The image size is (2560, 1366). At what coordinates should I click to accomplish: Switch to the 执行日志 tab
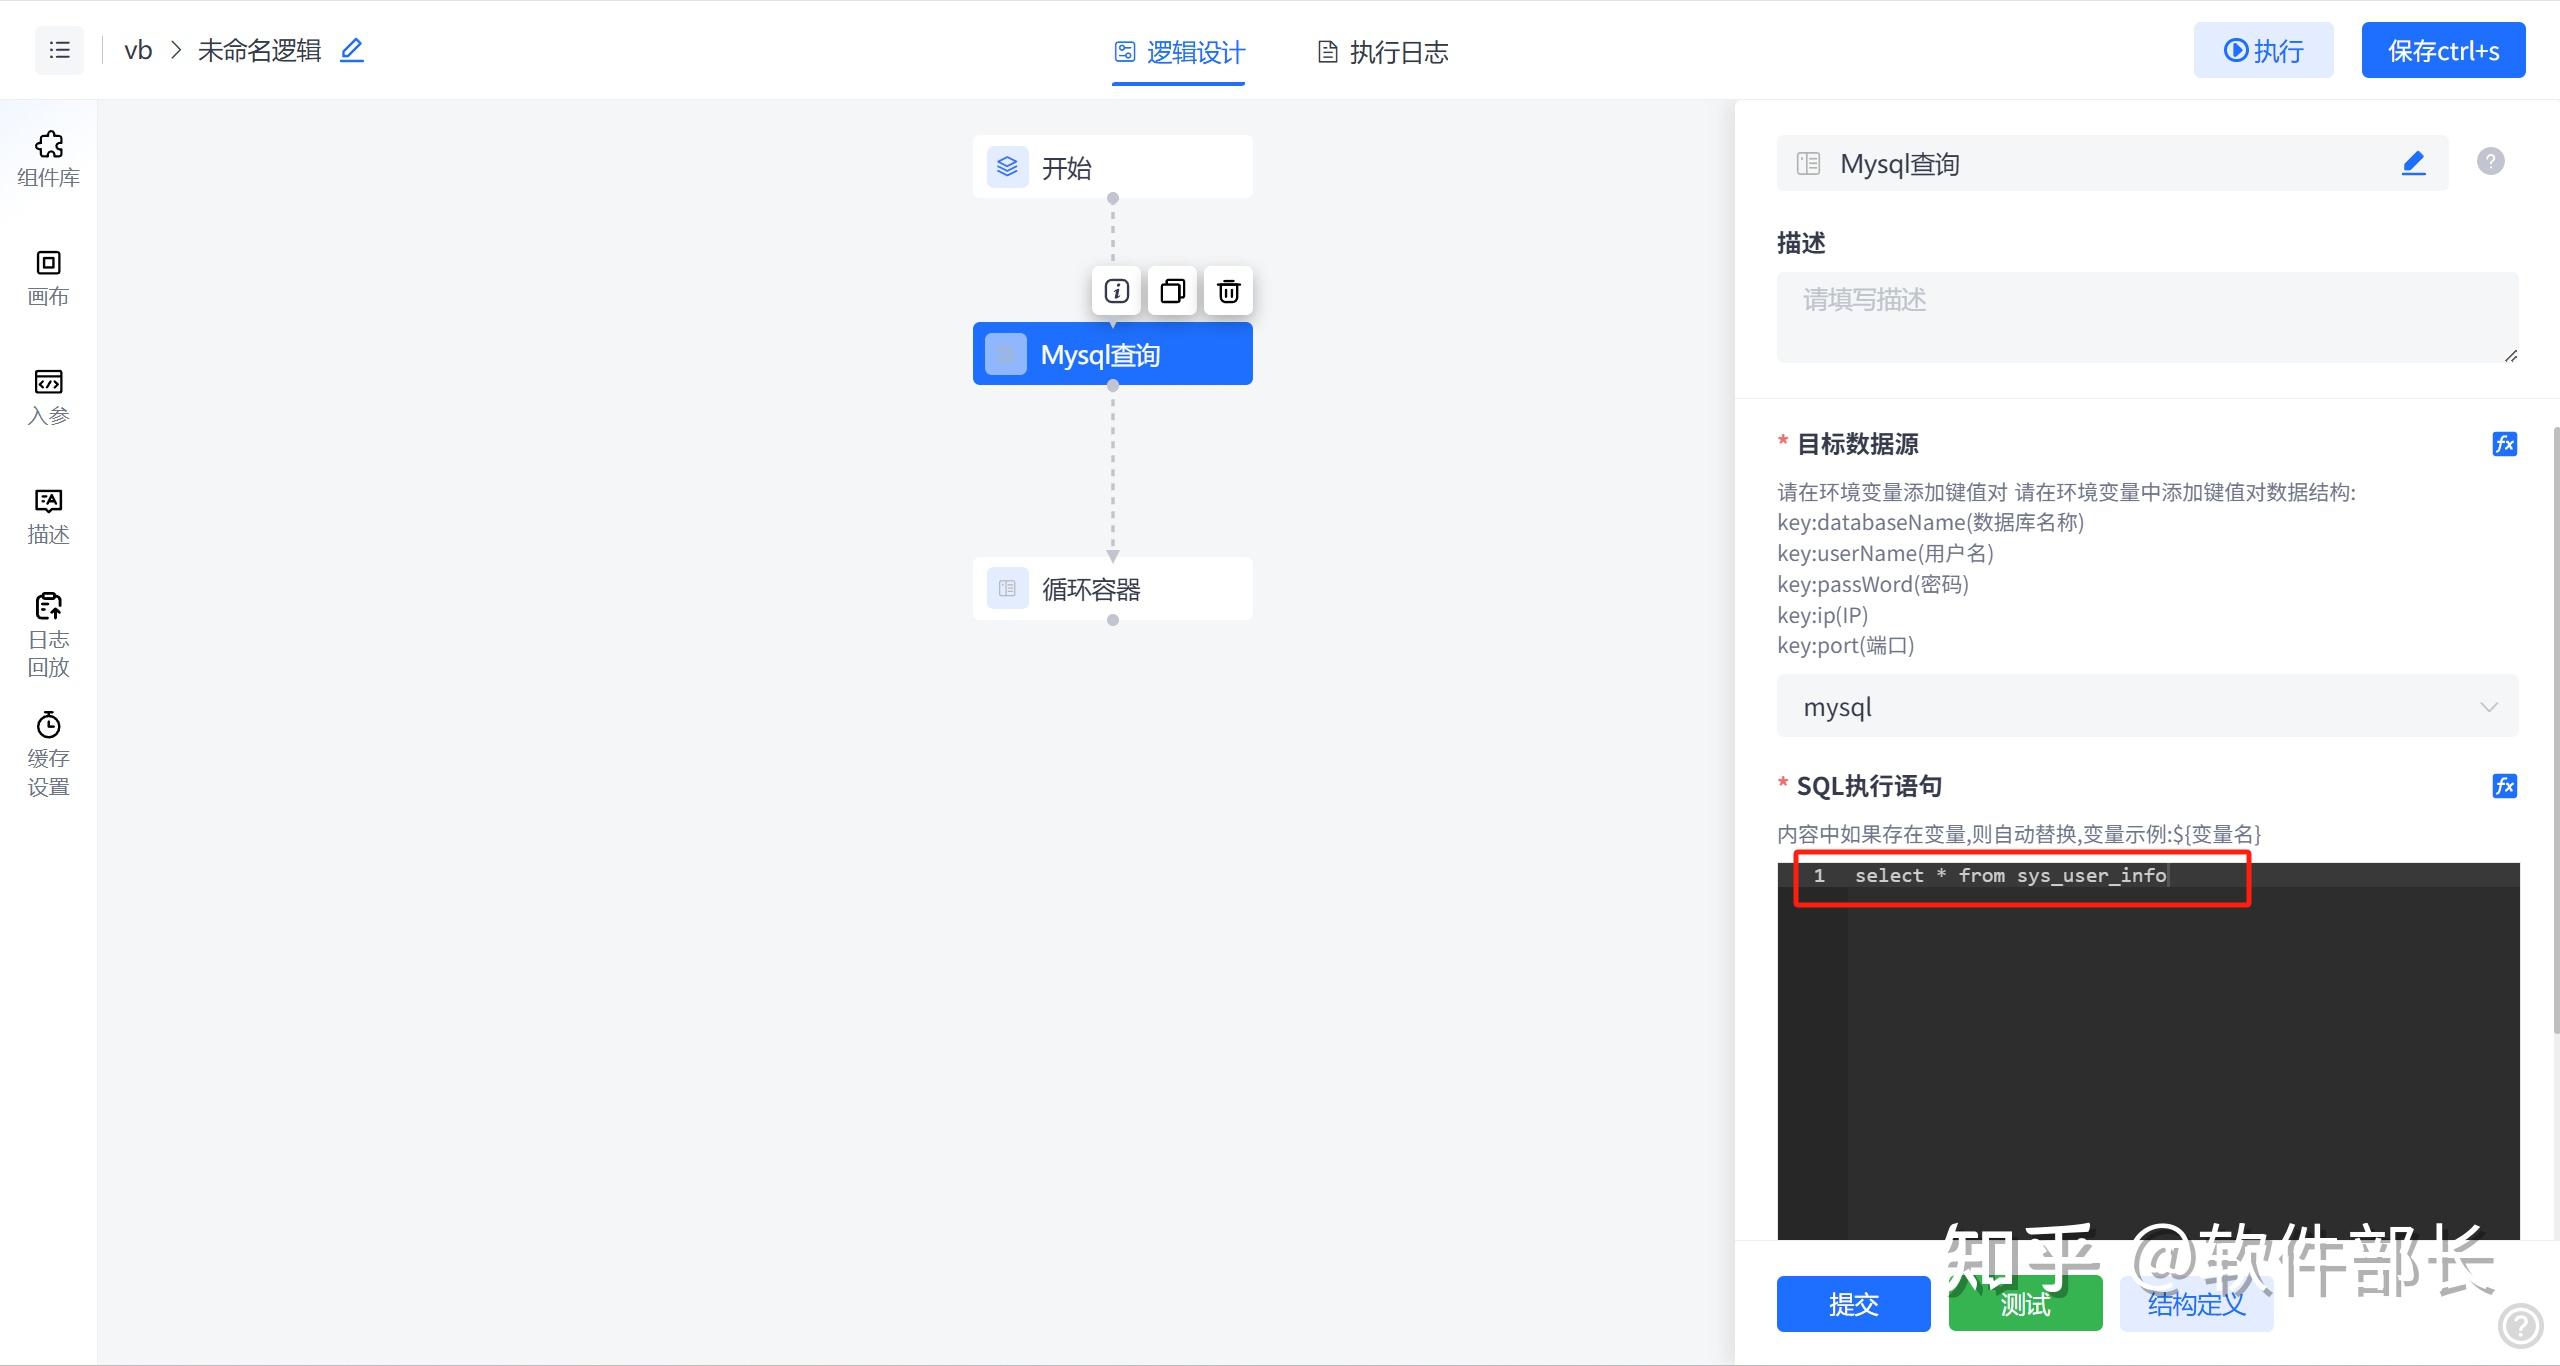pyautogui.click(x=1381, y=51)
